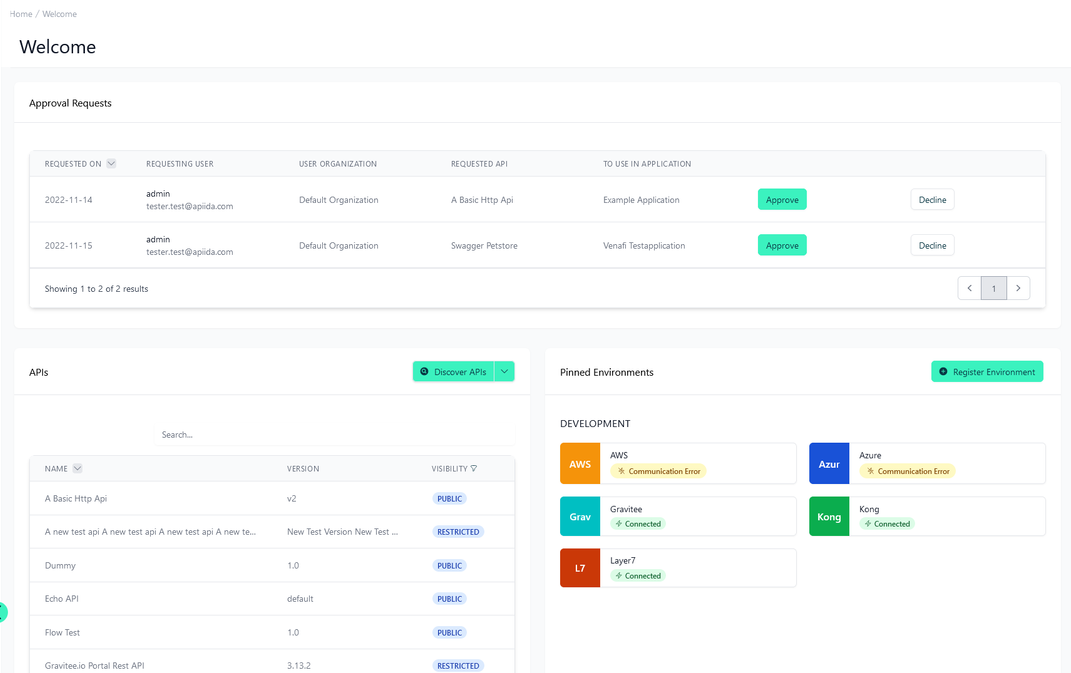Screen dimensions: 1071x673
Task: Click the Register Environment button
Action: (x=987, y=371)
